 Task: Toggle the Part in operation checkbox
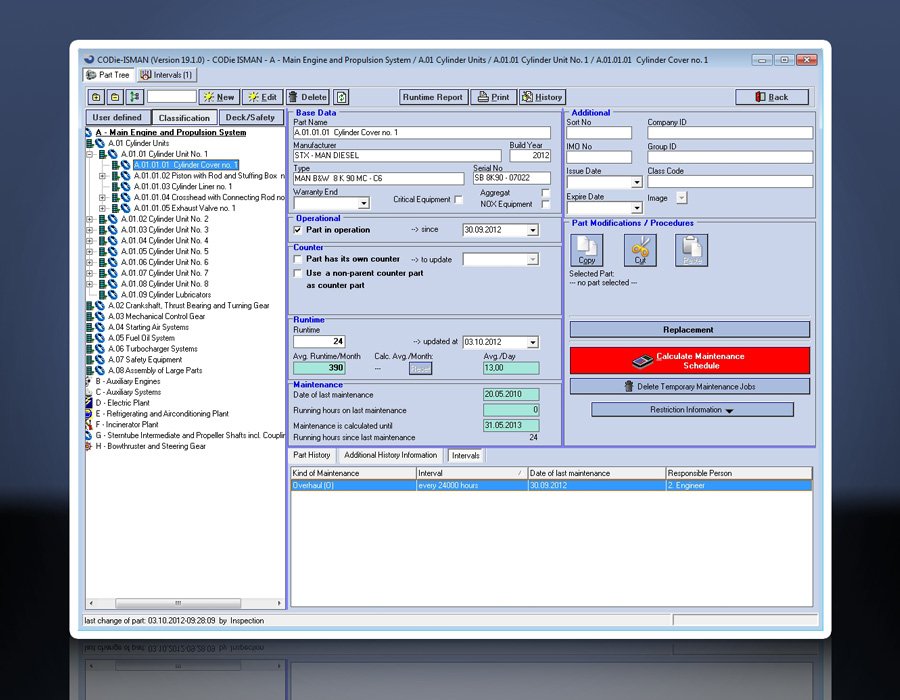point(298,230)
